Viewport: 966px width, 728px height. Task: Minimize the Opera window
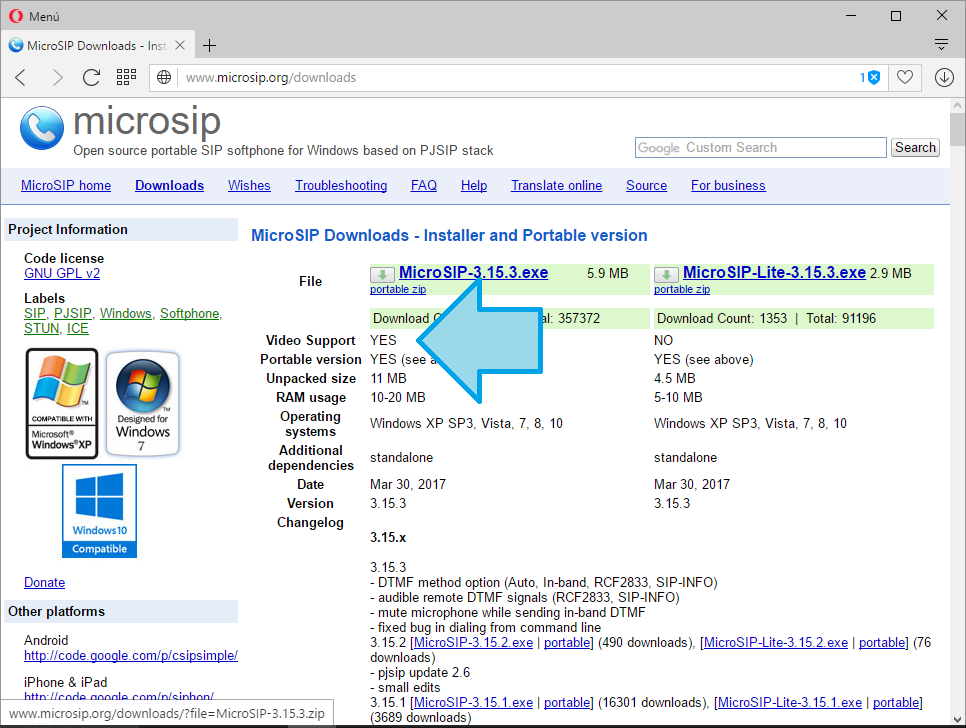(x=851, y=15)
